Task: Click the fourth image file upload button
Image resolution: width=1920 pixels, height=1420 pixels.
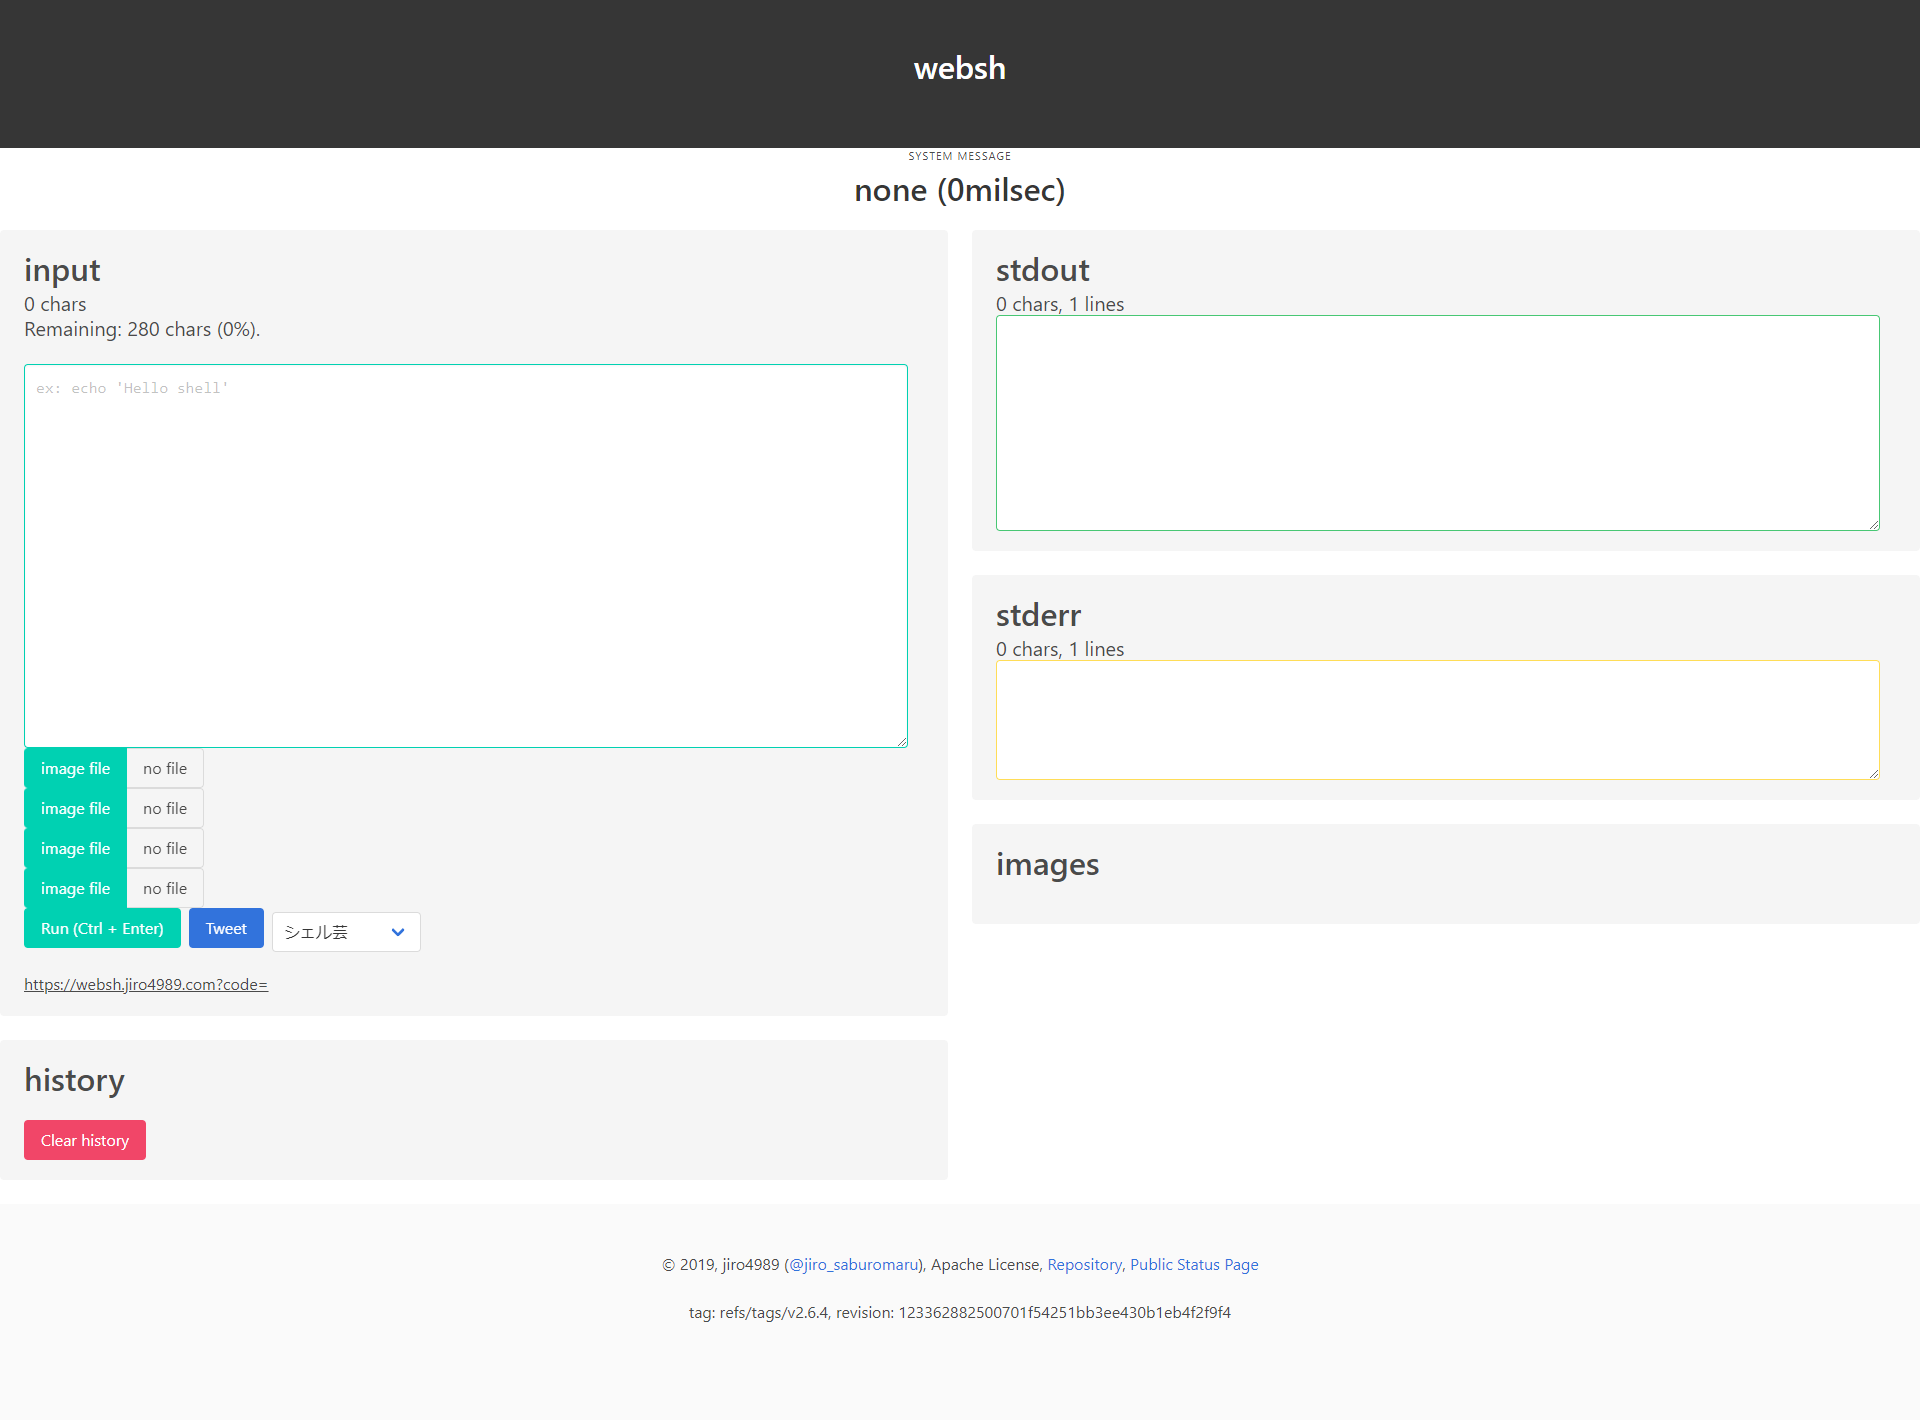Action: click(75, 888)
